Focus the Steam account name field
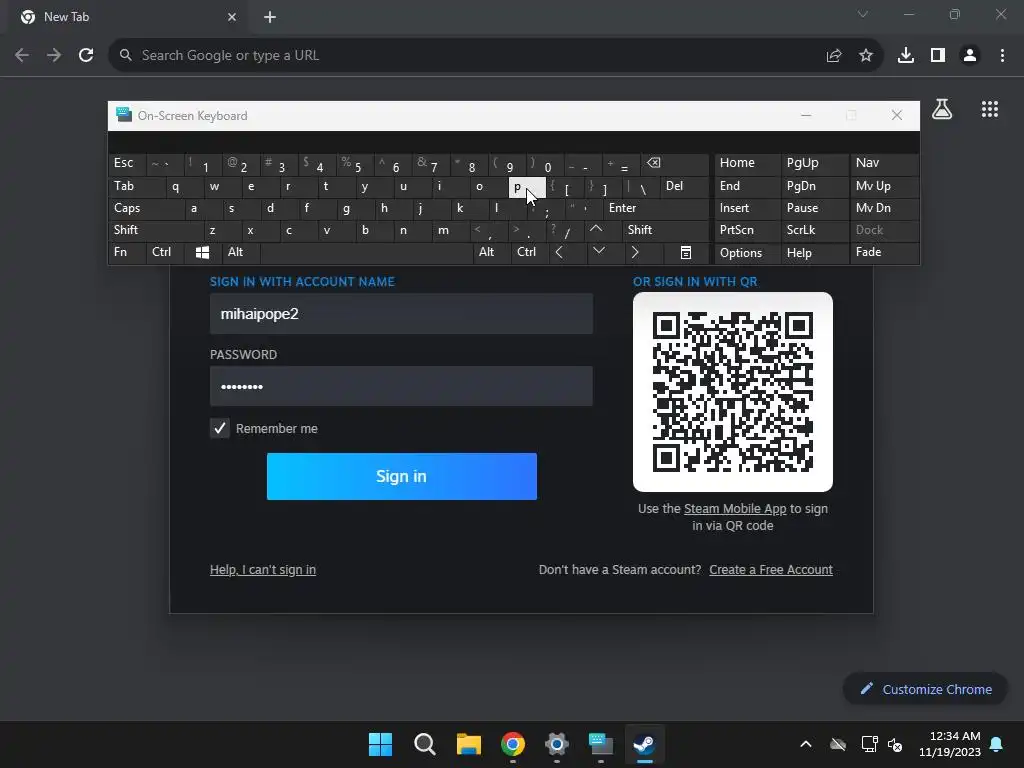This screenshot has height=768, width=1024. coord(401,314)
